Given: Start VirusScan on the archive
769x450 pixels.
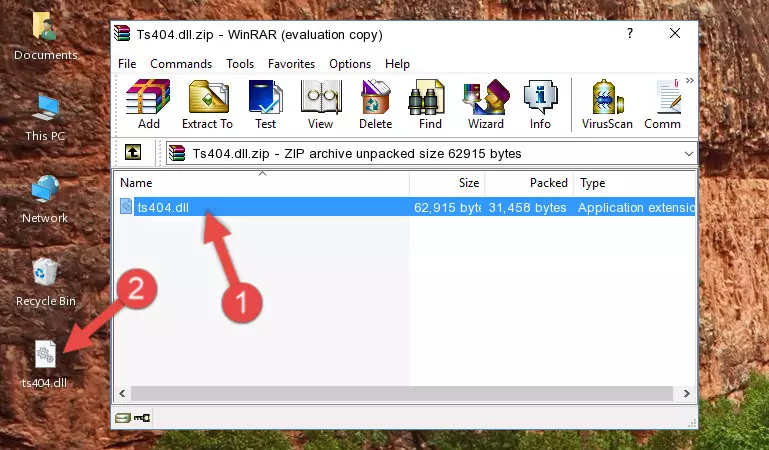Looking at the screenshot, I should (607, 104).
